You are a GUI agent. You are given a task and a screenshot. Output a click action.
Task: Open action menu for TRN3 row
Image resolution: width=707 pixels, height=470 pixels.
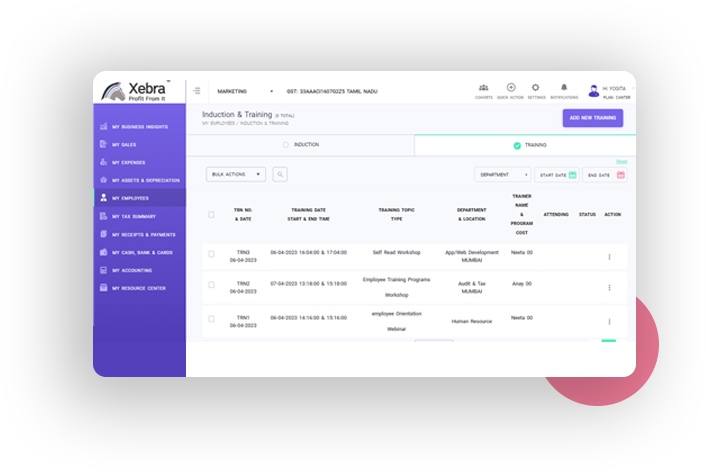point(609,257)
